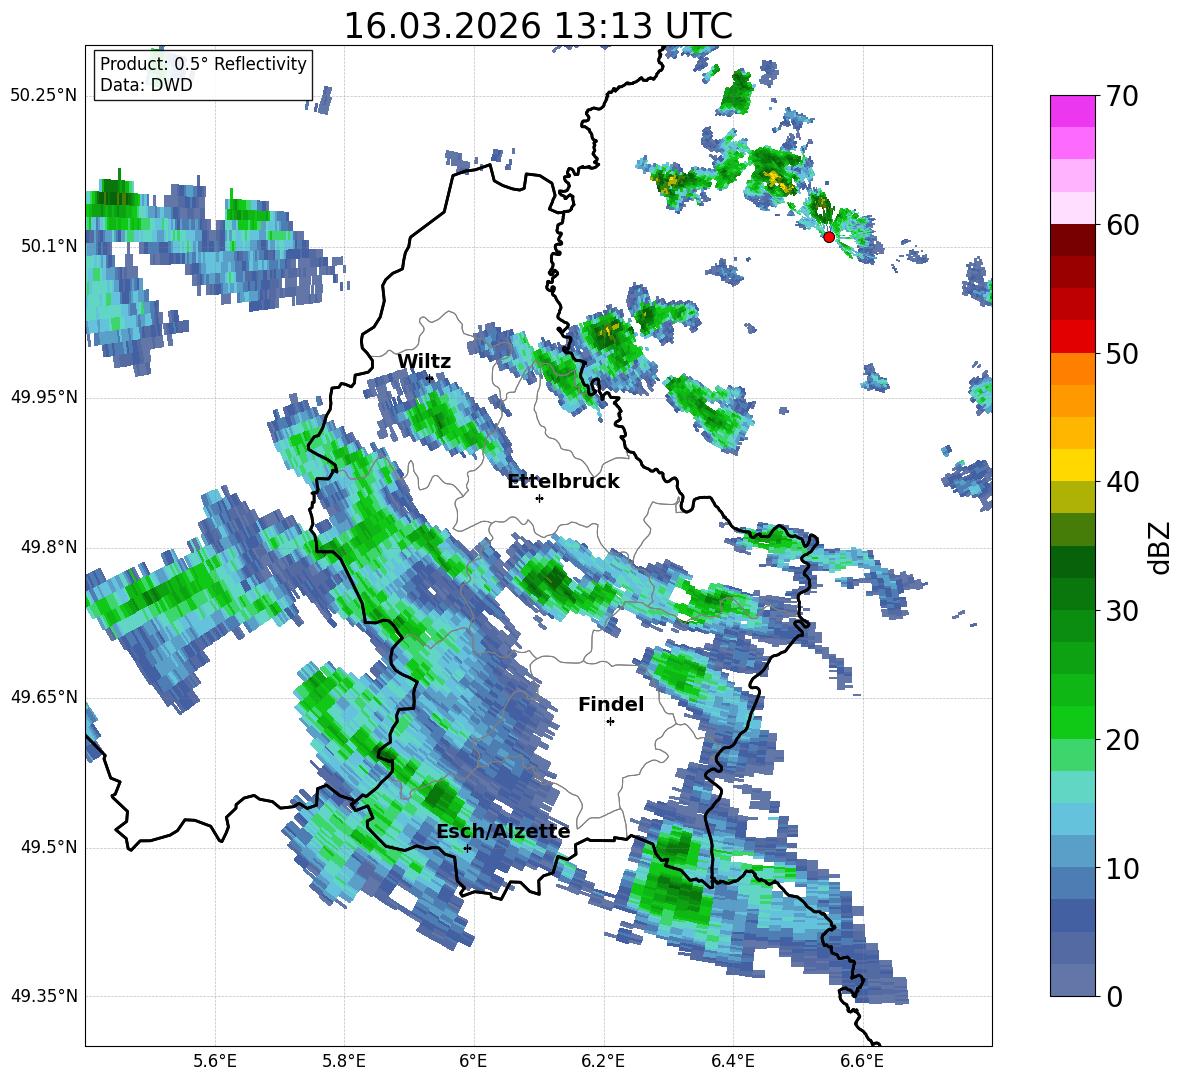This screenshot has height=1081, width=1184.
Task: Click the 6.4°E longitude tick label
Action: 732,1061
